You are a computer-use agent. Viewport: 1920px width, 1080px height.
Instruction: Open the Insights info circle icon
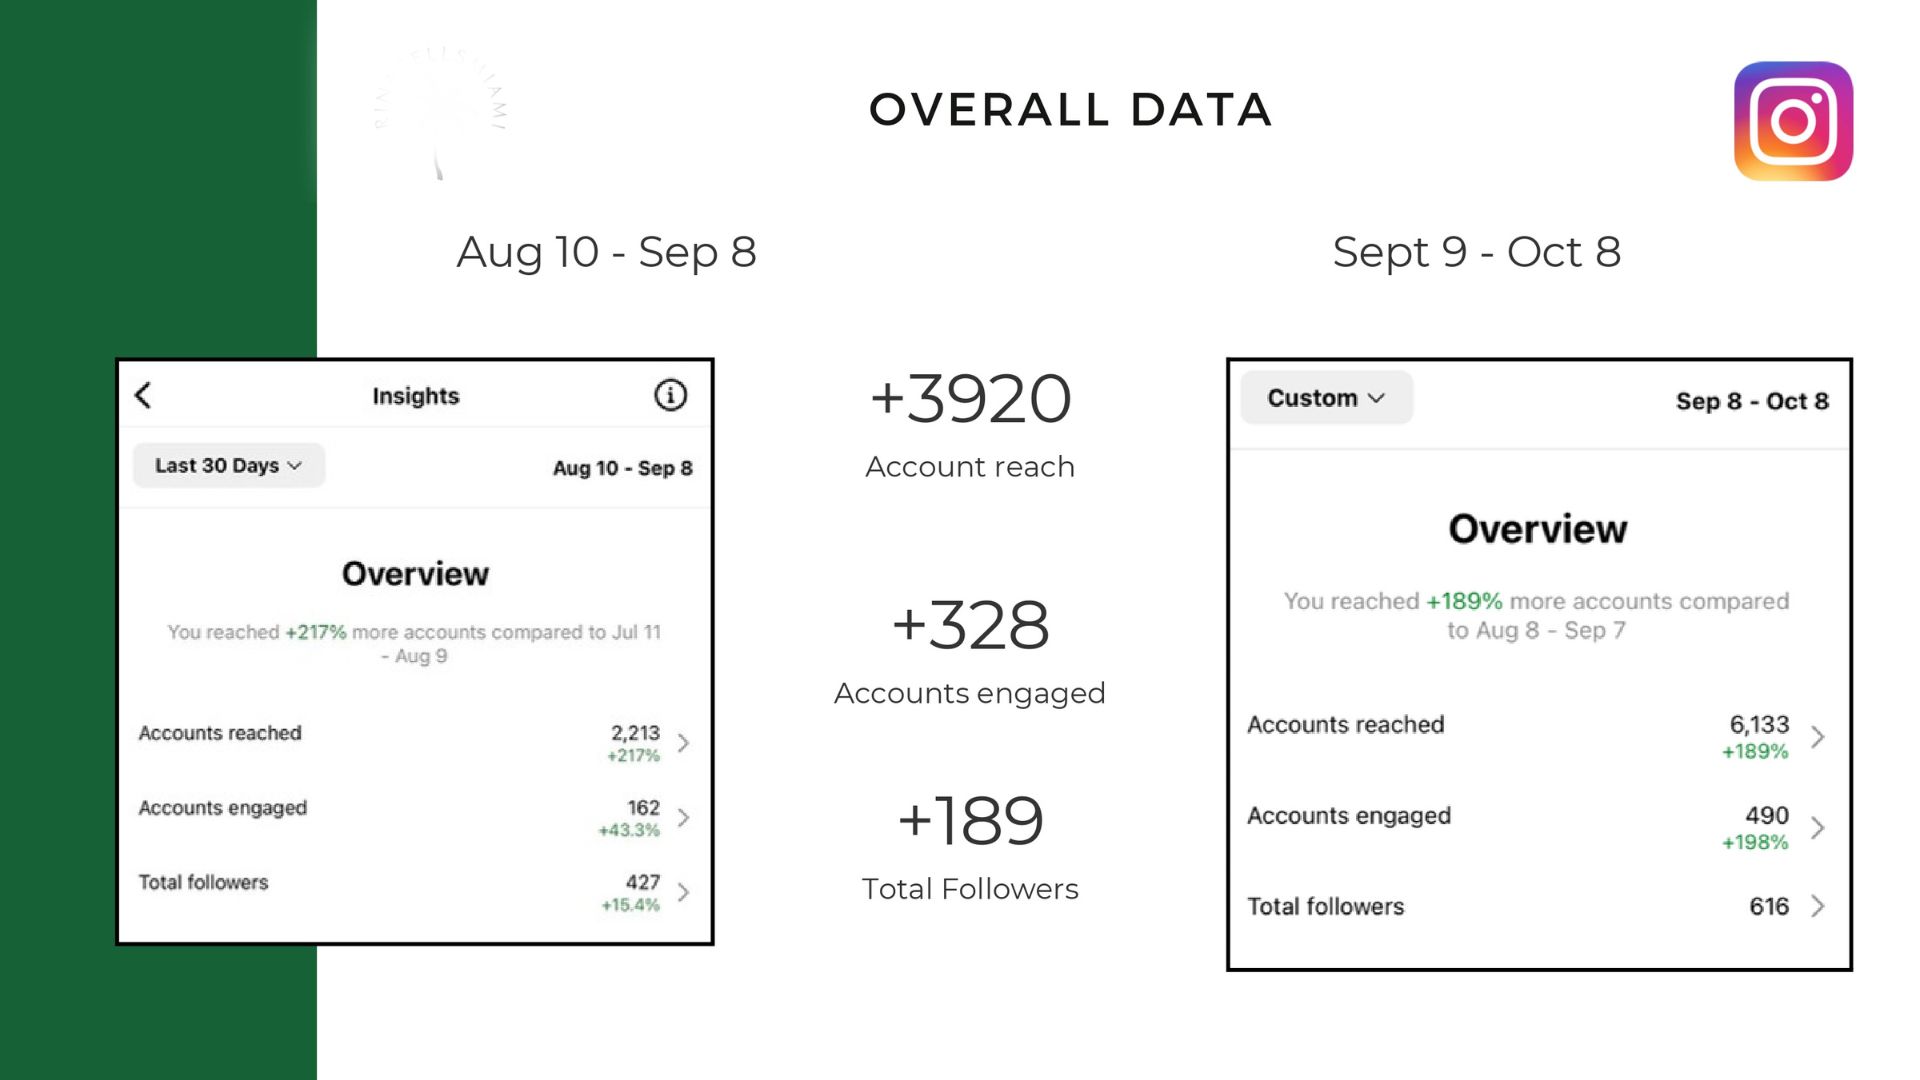[670, 395]
